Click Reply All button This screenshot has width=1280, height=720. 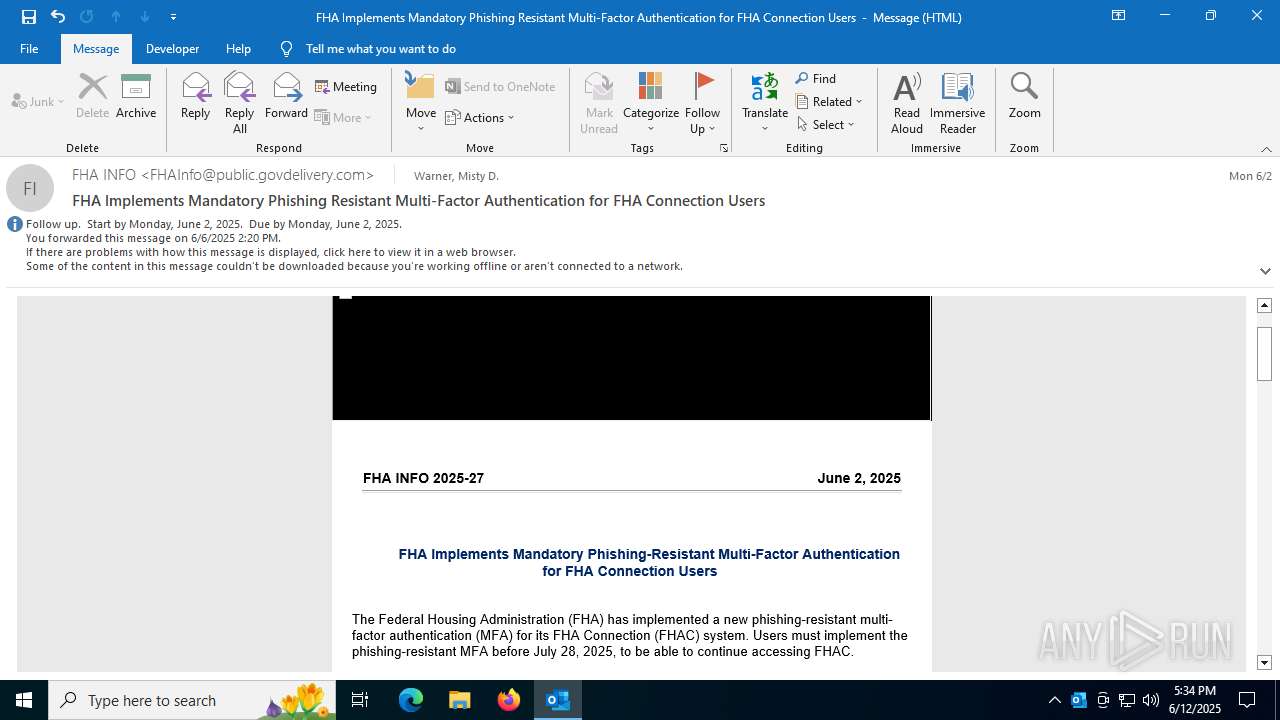[x=240, y=103]
